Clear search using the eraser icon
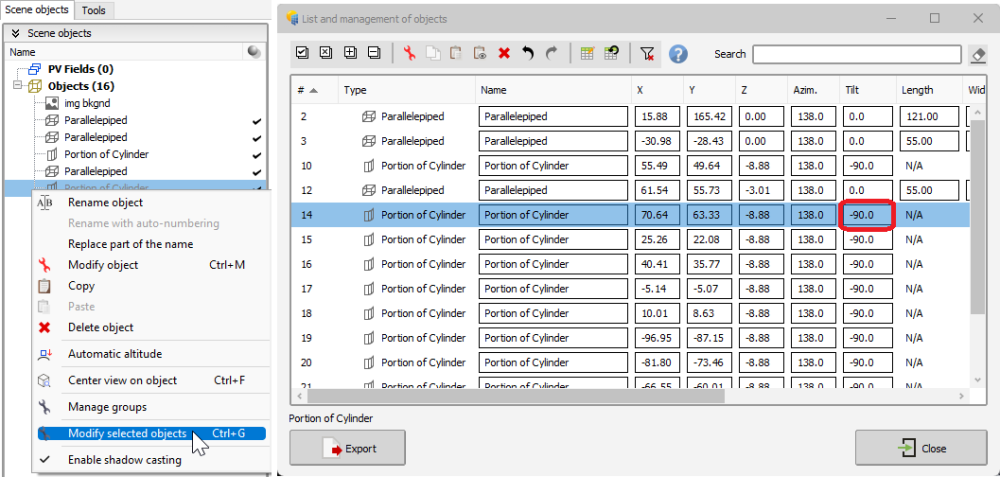The image size is (1000, 477). point(979,54)
